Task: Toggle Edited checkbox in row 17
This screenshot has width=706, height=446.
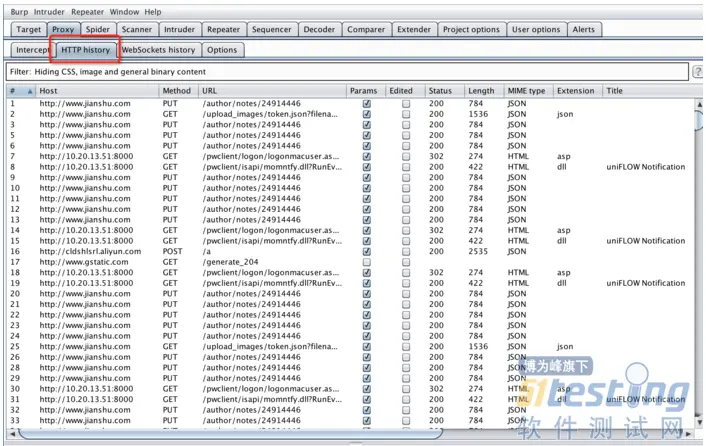Action: [x=406, y=262]
